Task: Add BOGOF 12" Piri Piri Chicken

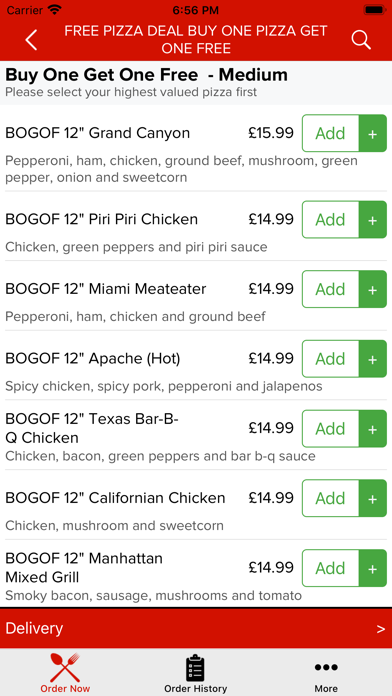Action: coord(331,219)
